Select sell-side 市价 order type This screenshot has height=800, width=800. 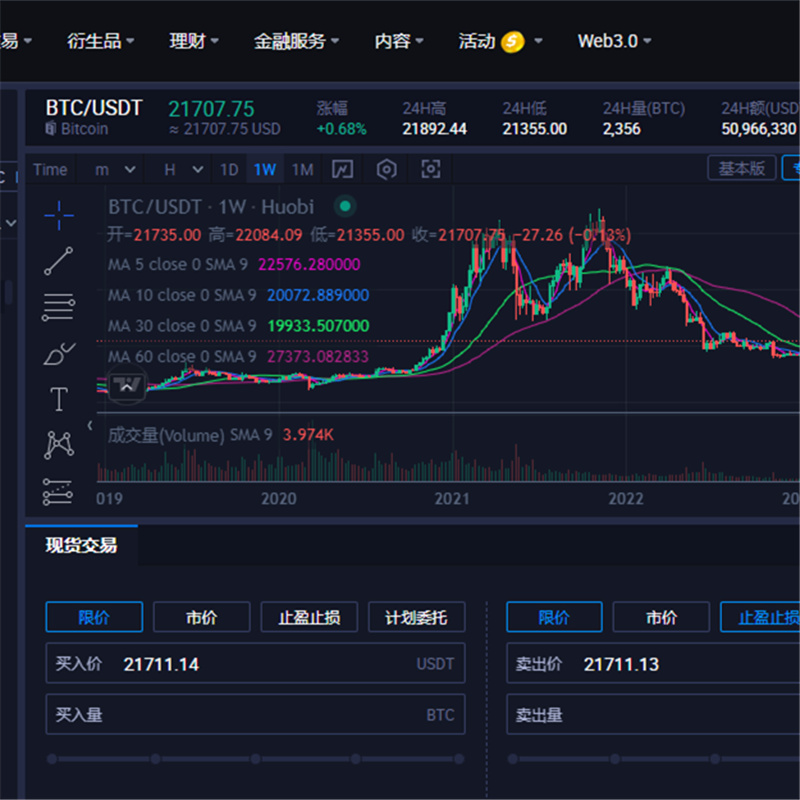pyautogui.click(x=661, y=617)
